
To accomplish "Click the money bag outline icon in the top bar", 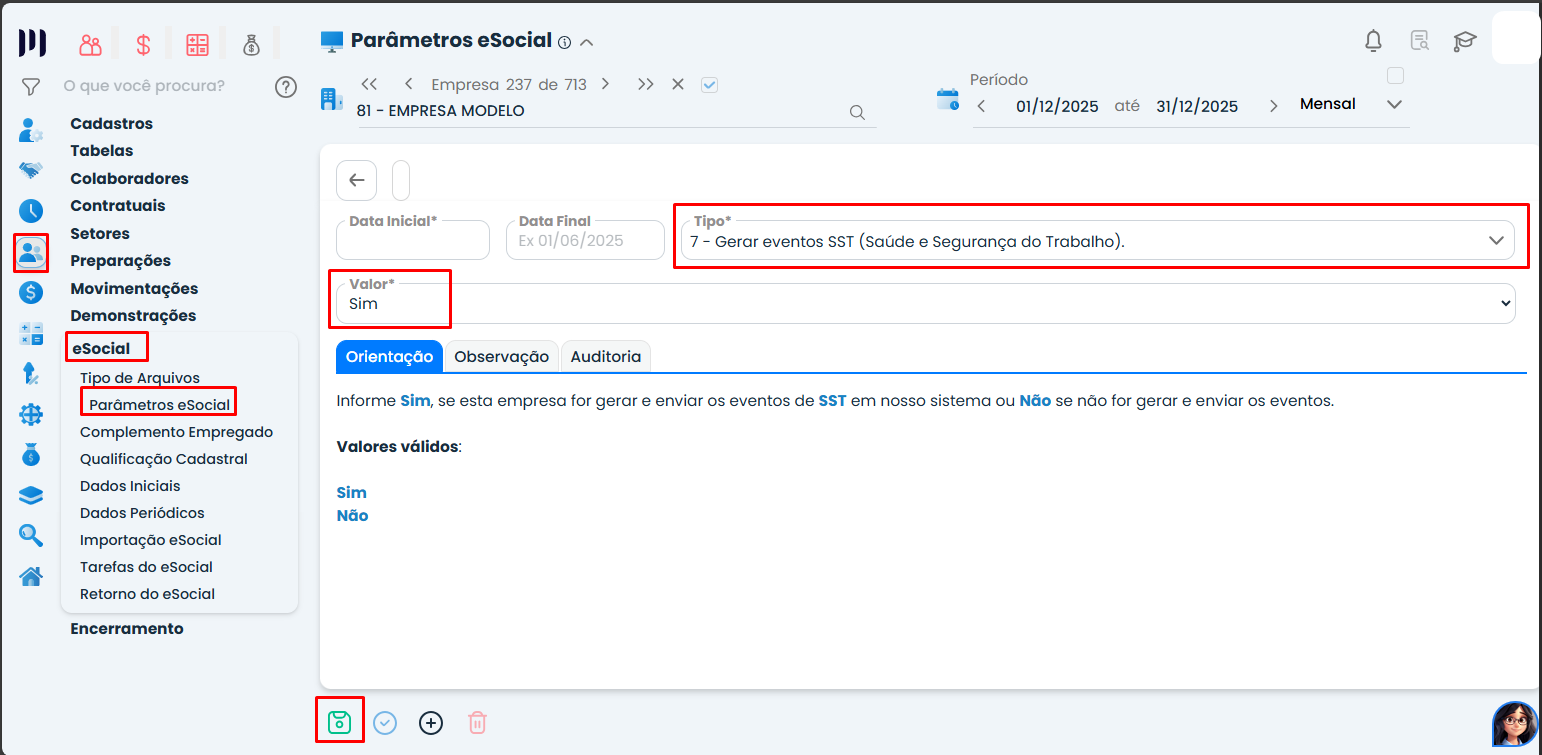I will [x=251, y=44].
